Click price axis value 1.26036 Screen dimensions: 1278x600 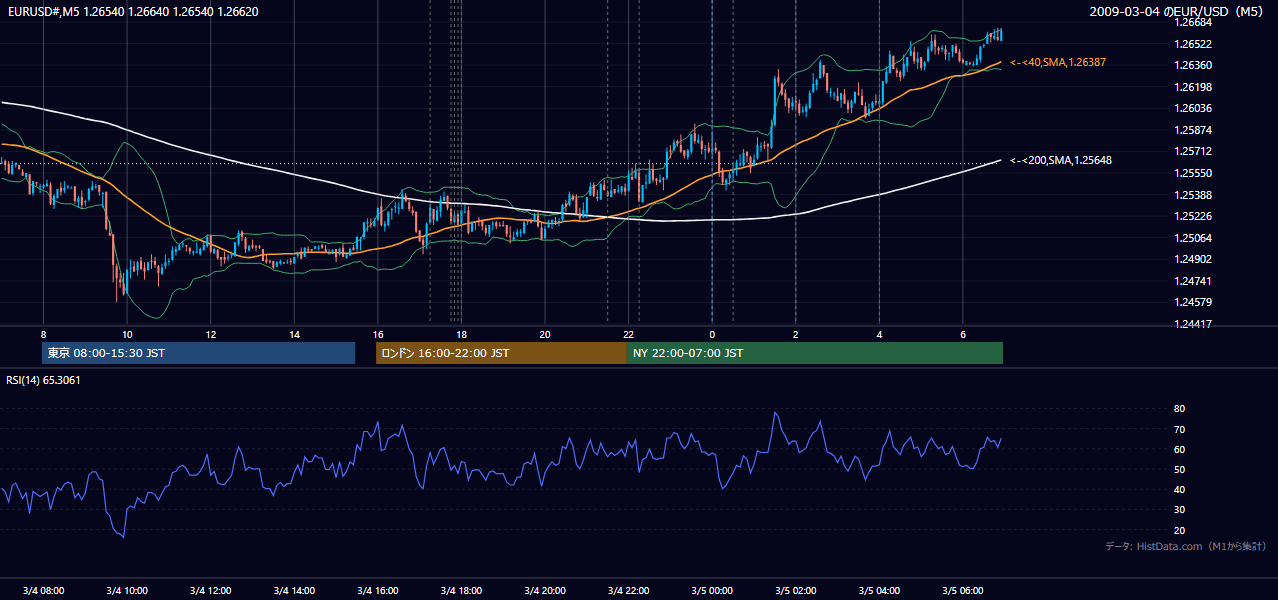(x=1193, y=108)
